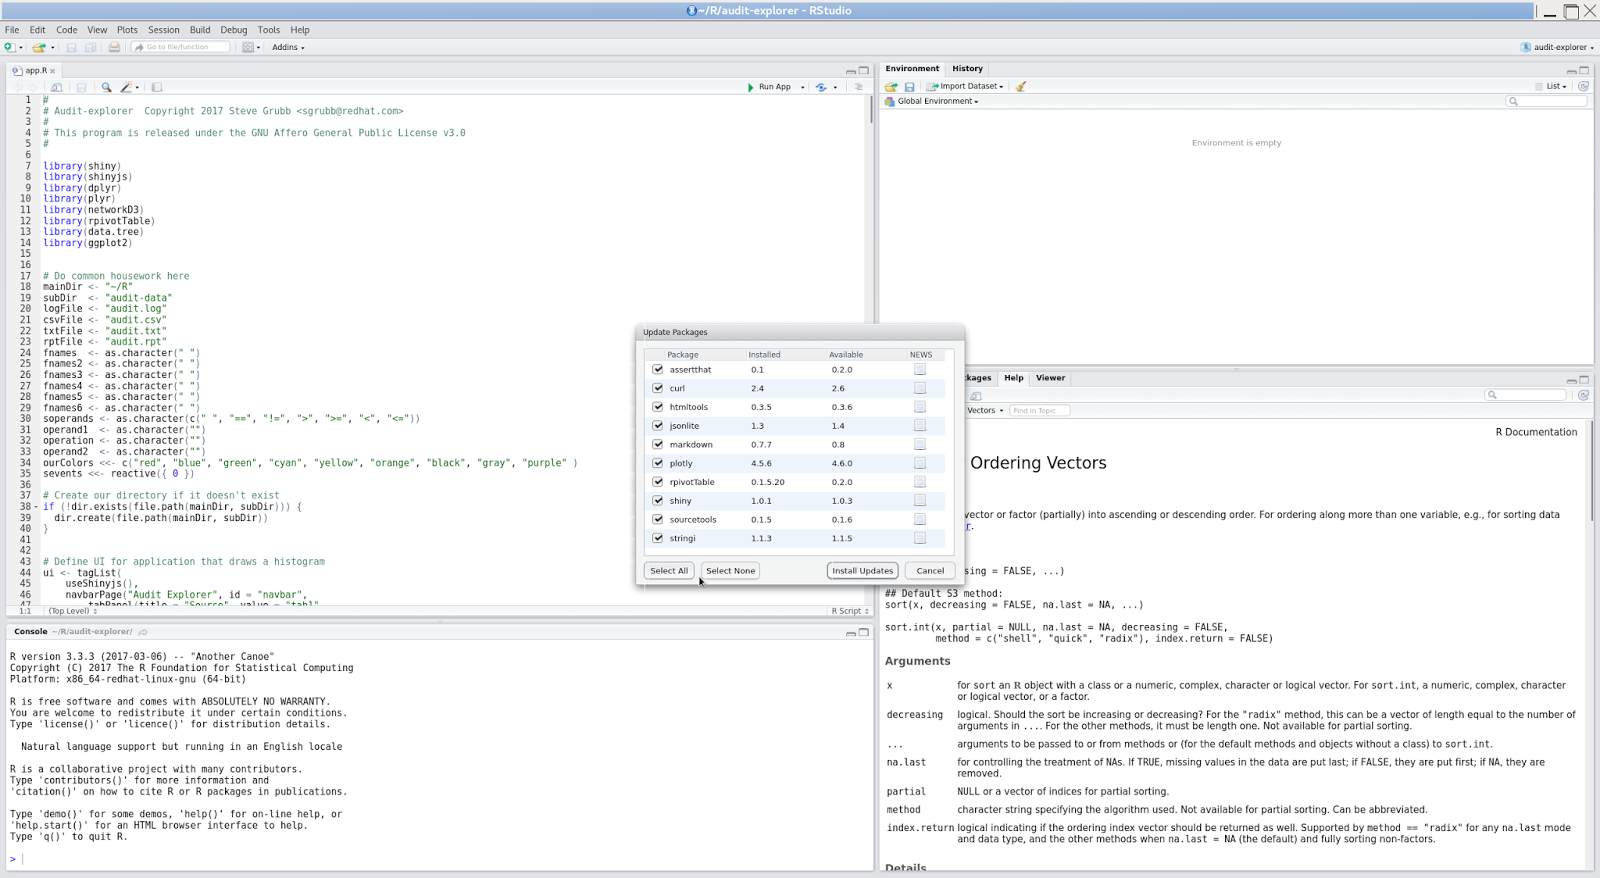Screen dimensions: 1600x878
Task: Click Cancel in Update Packages dialog
Action: click(x=930, y=571)
